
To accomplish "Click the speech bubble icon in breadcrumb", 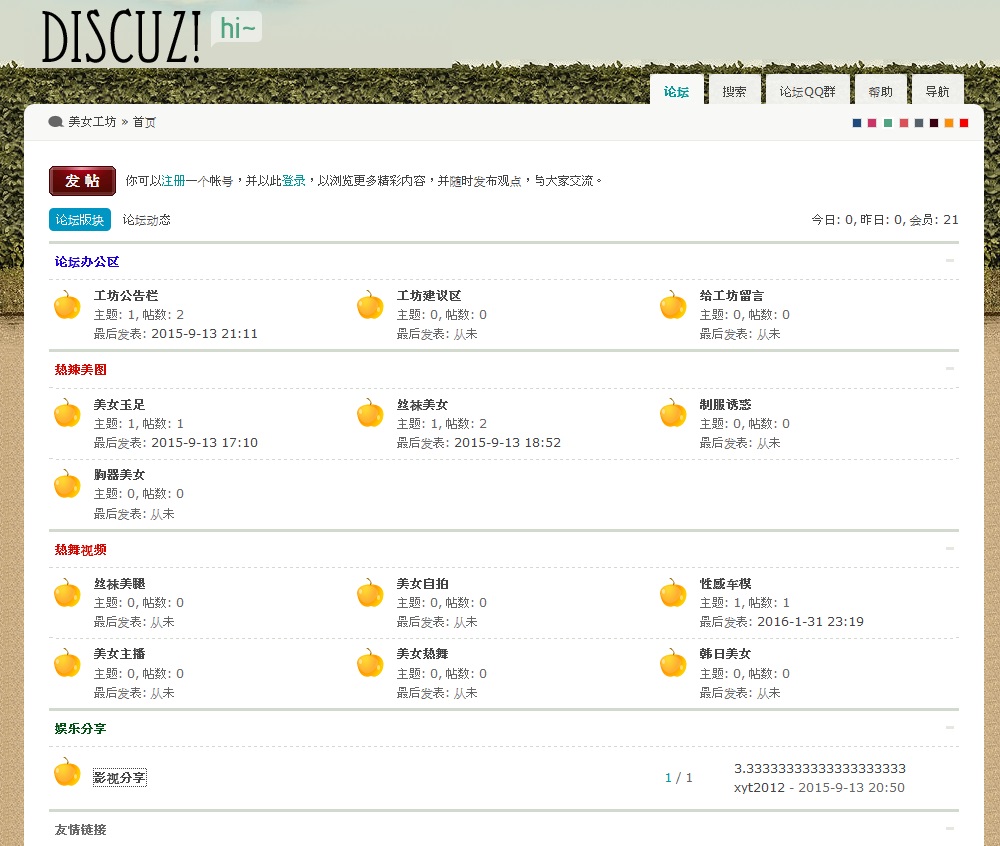I will (56, 122).
